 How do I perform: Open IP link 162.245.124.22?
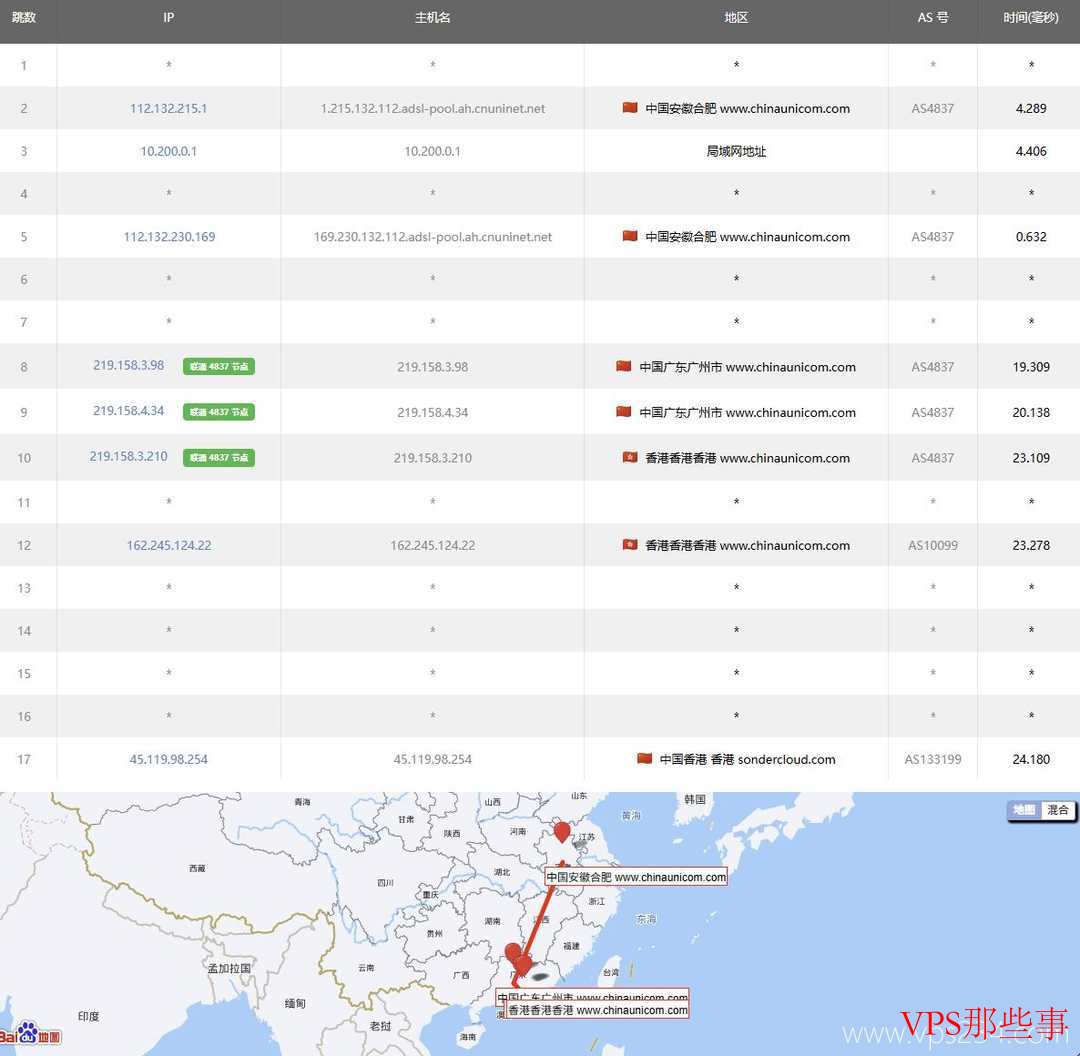(169, 545)
